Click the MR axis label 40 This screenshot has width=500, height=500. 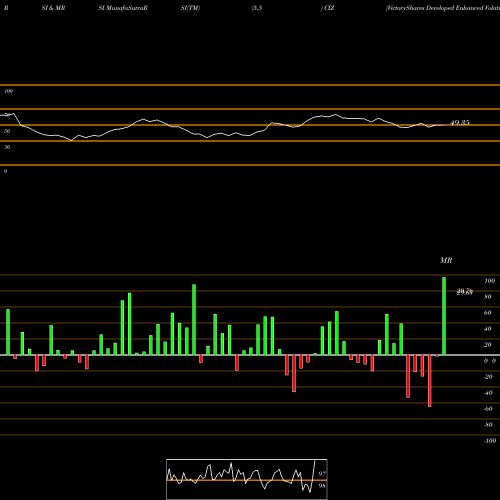(x=488, y=329)
